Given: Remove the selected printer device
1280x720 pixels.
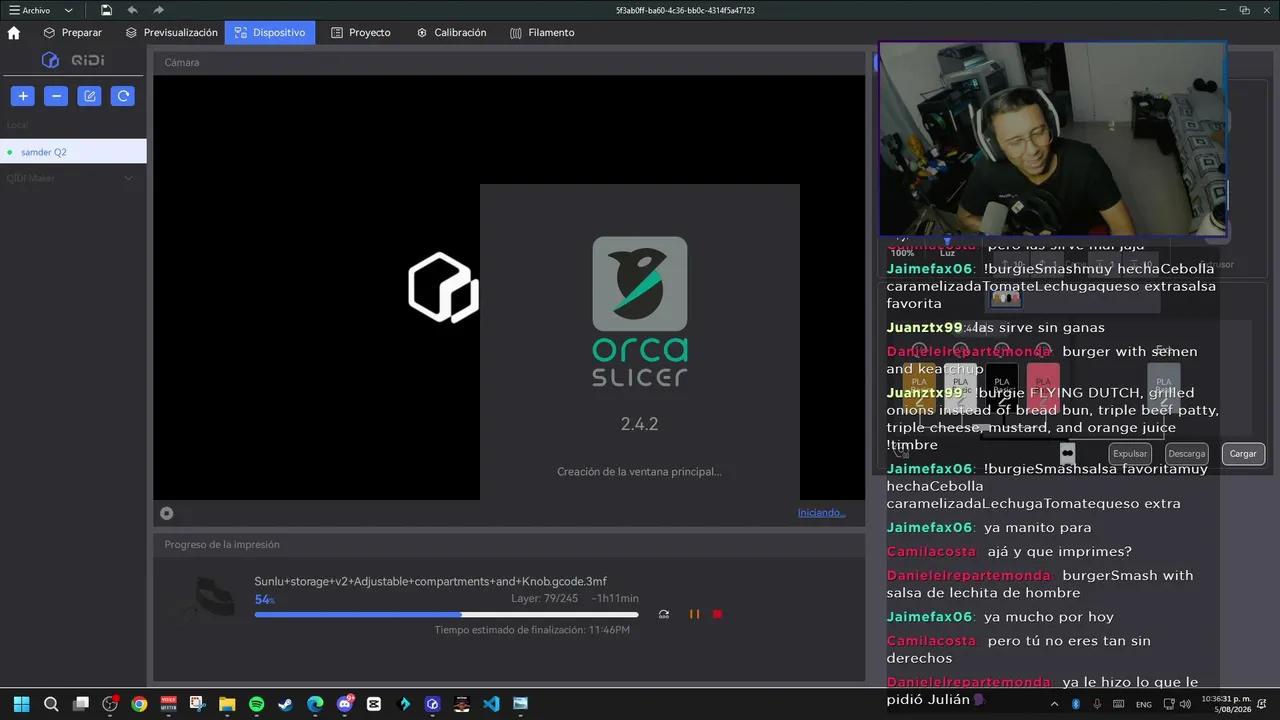Looking at the screenshot, I should click(56, 96).
